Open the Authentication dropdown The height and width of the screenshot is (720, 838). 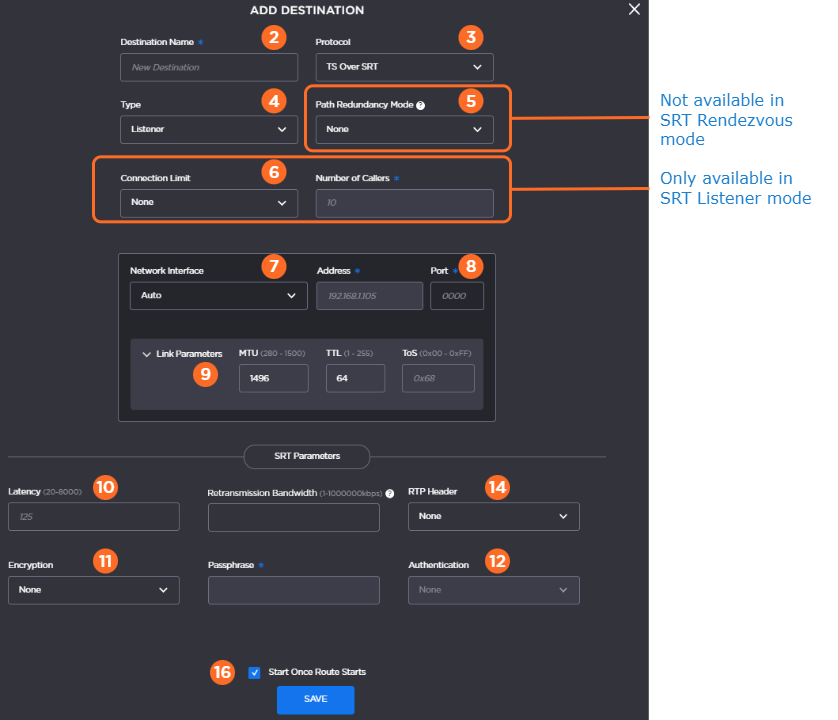pos(493,590)
